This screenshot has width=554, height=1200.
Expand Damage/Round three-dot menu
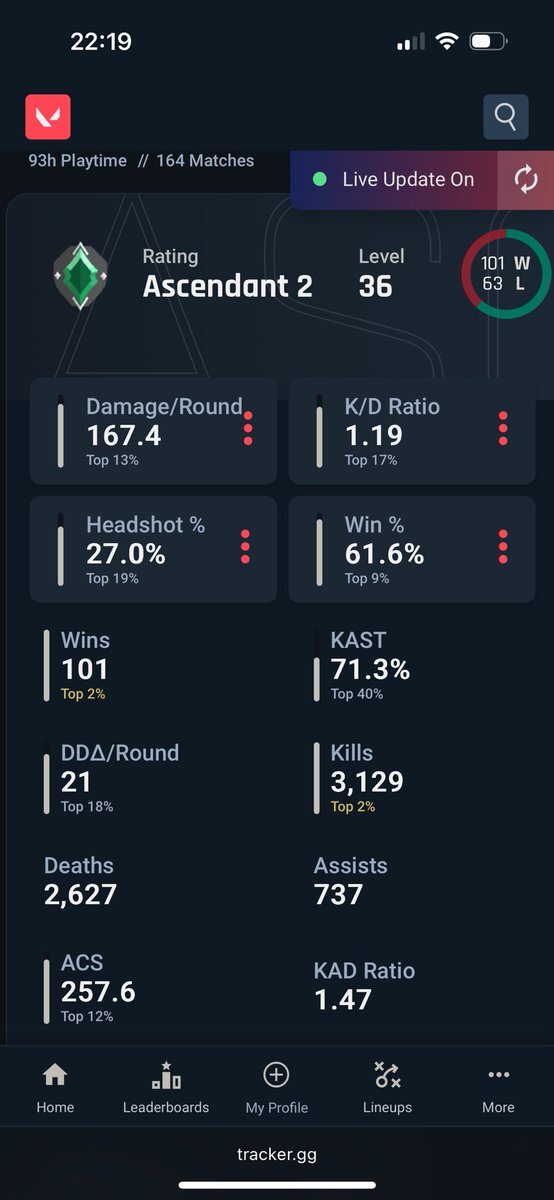coord(248,429)
